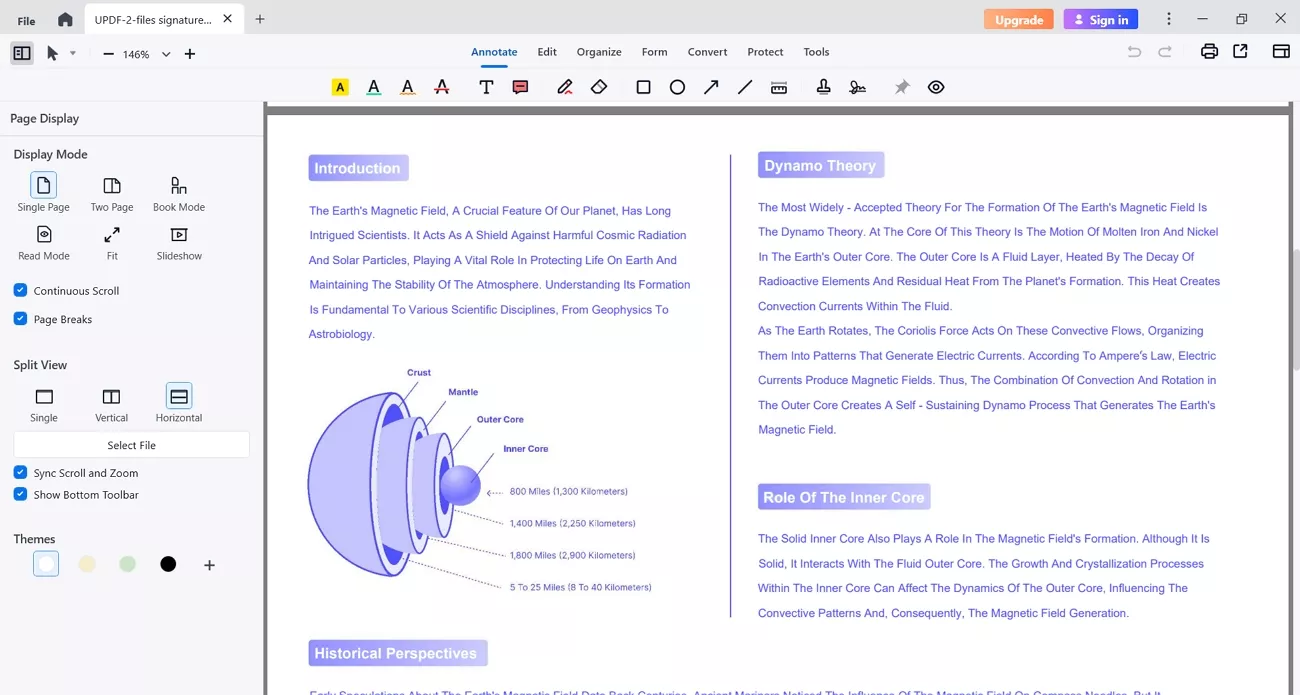Select the Stamp tool

(x=823, y=87)
